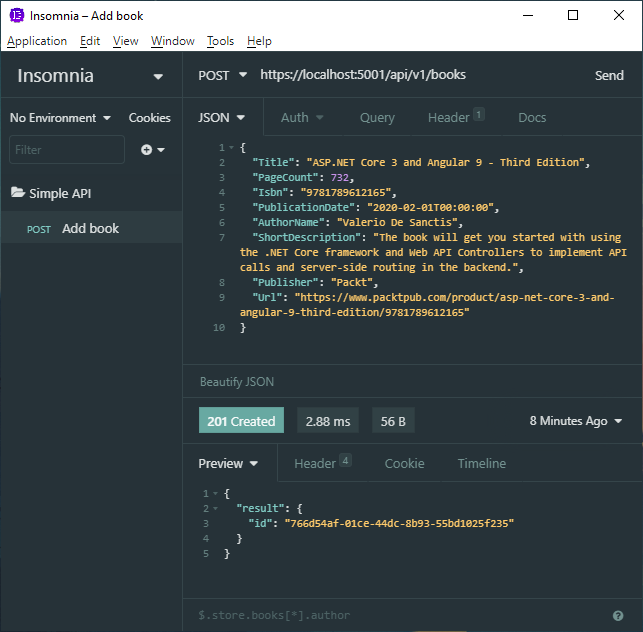Screen dimensions: 643x632
Task: Open the 8 Minutes Ago history dropdown
Action: (x=576, y=421)
